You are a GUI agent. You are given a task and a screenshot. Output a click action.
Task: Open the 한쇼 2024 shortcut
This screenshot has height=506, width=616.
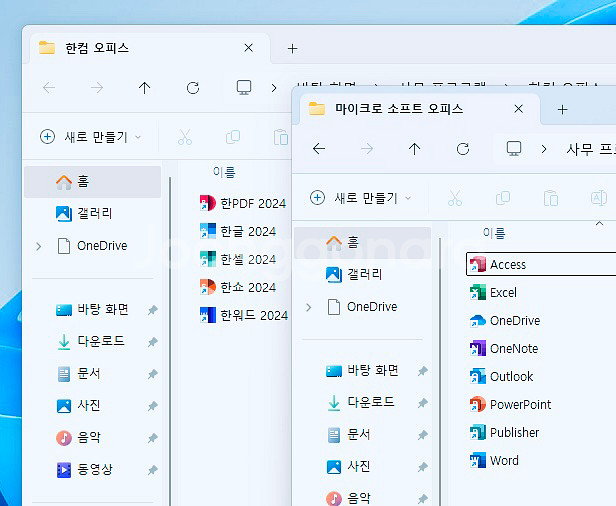click(x=238, y=287)
